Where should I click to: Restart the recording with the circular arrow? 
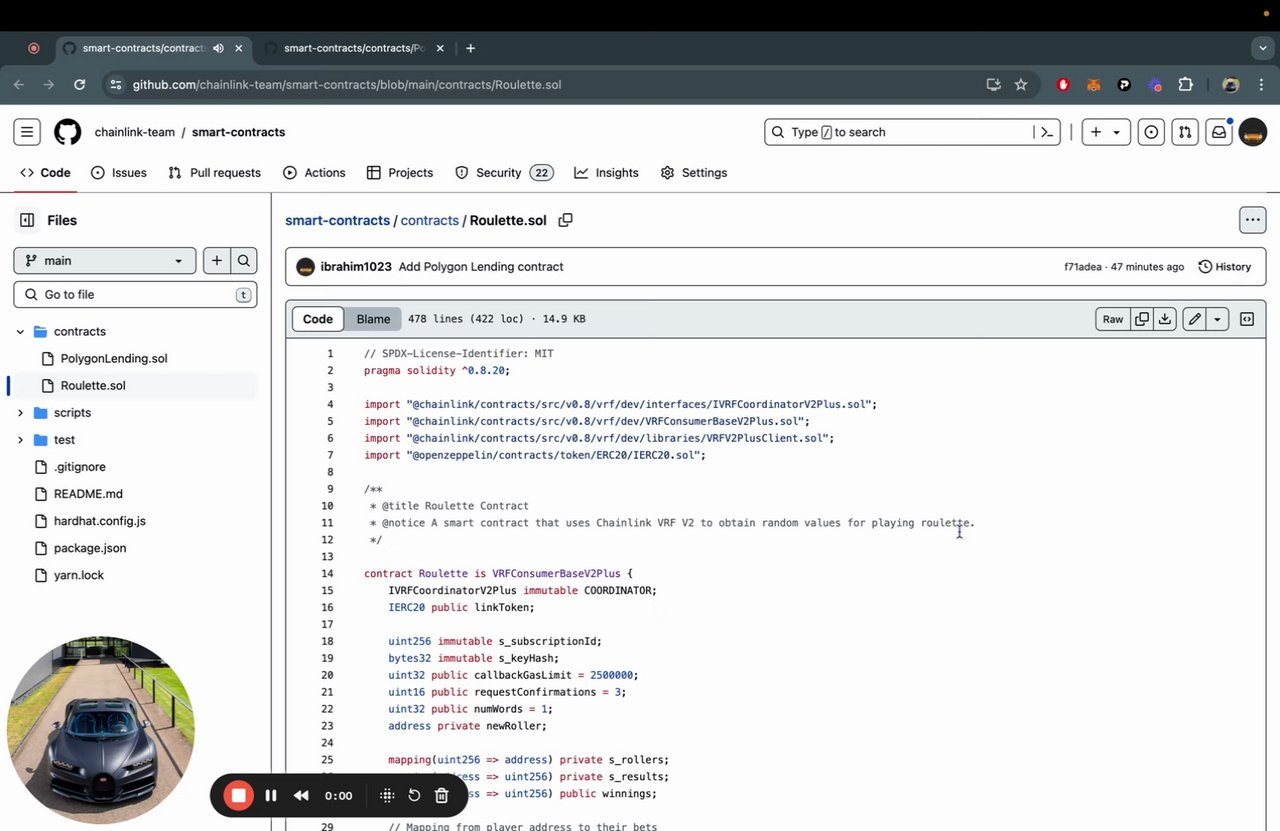pos(414,796)
